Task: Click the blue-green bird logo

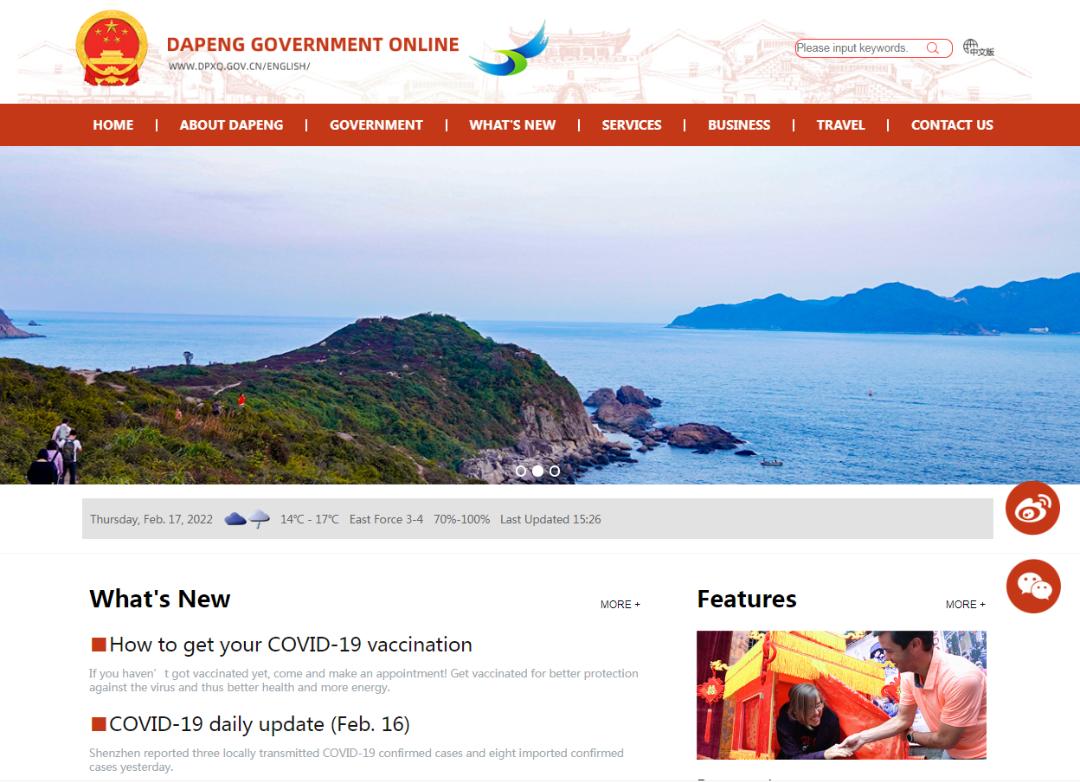Action: point(511,50)
